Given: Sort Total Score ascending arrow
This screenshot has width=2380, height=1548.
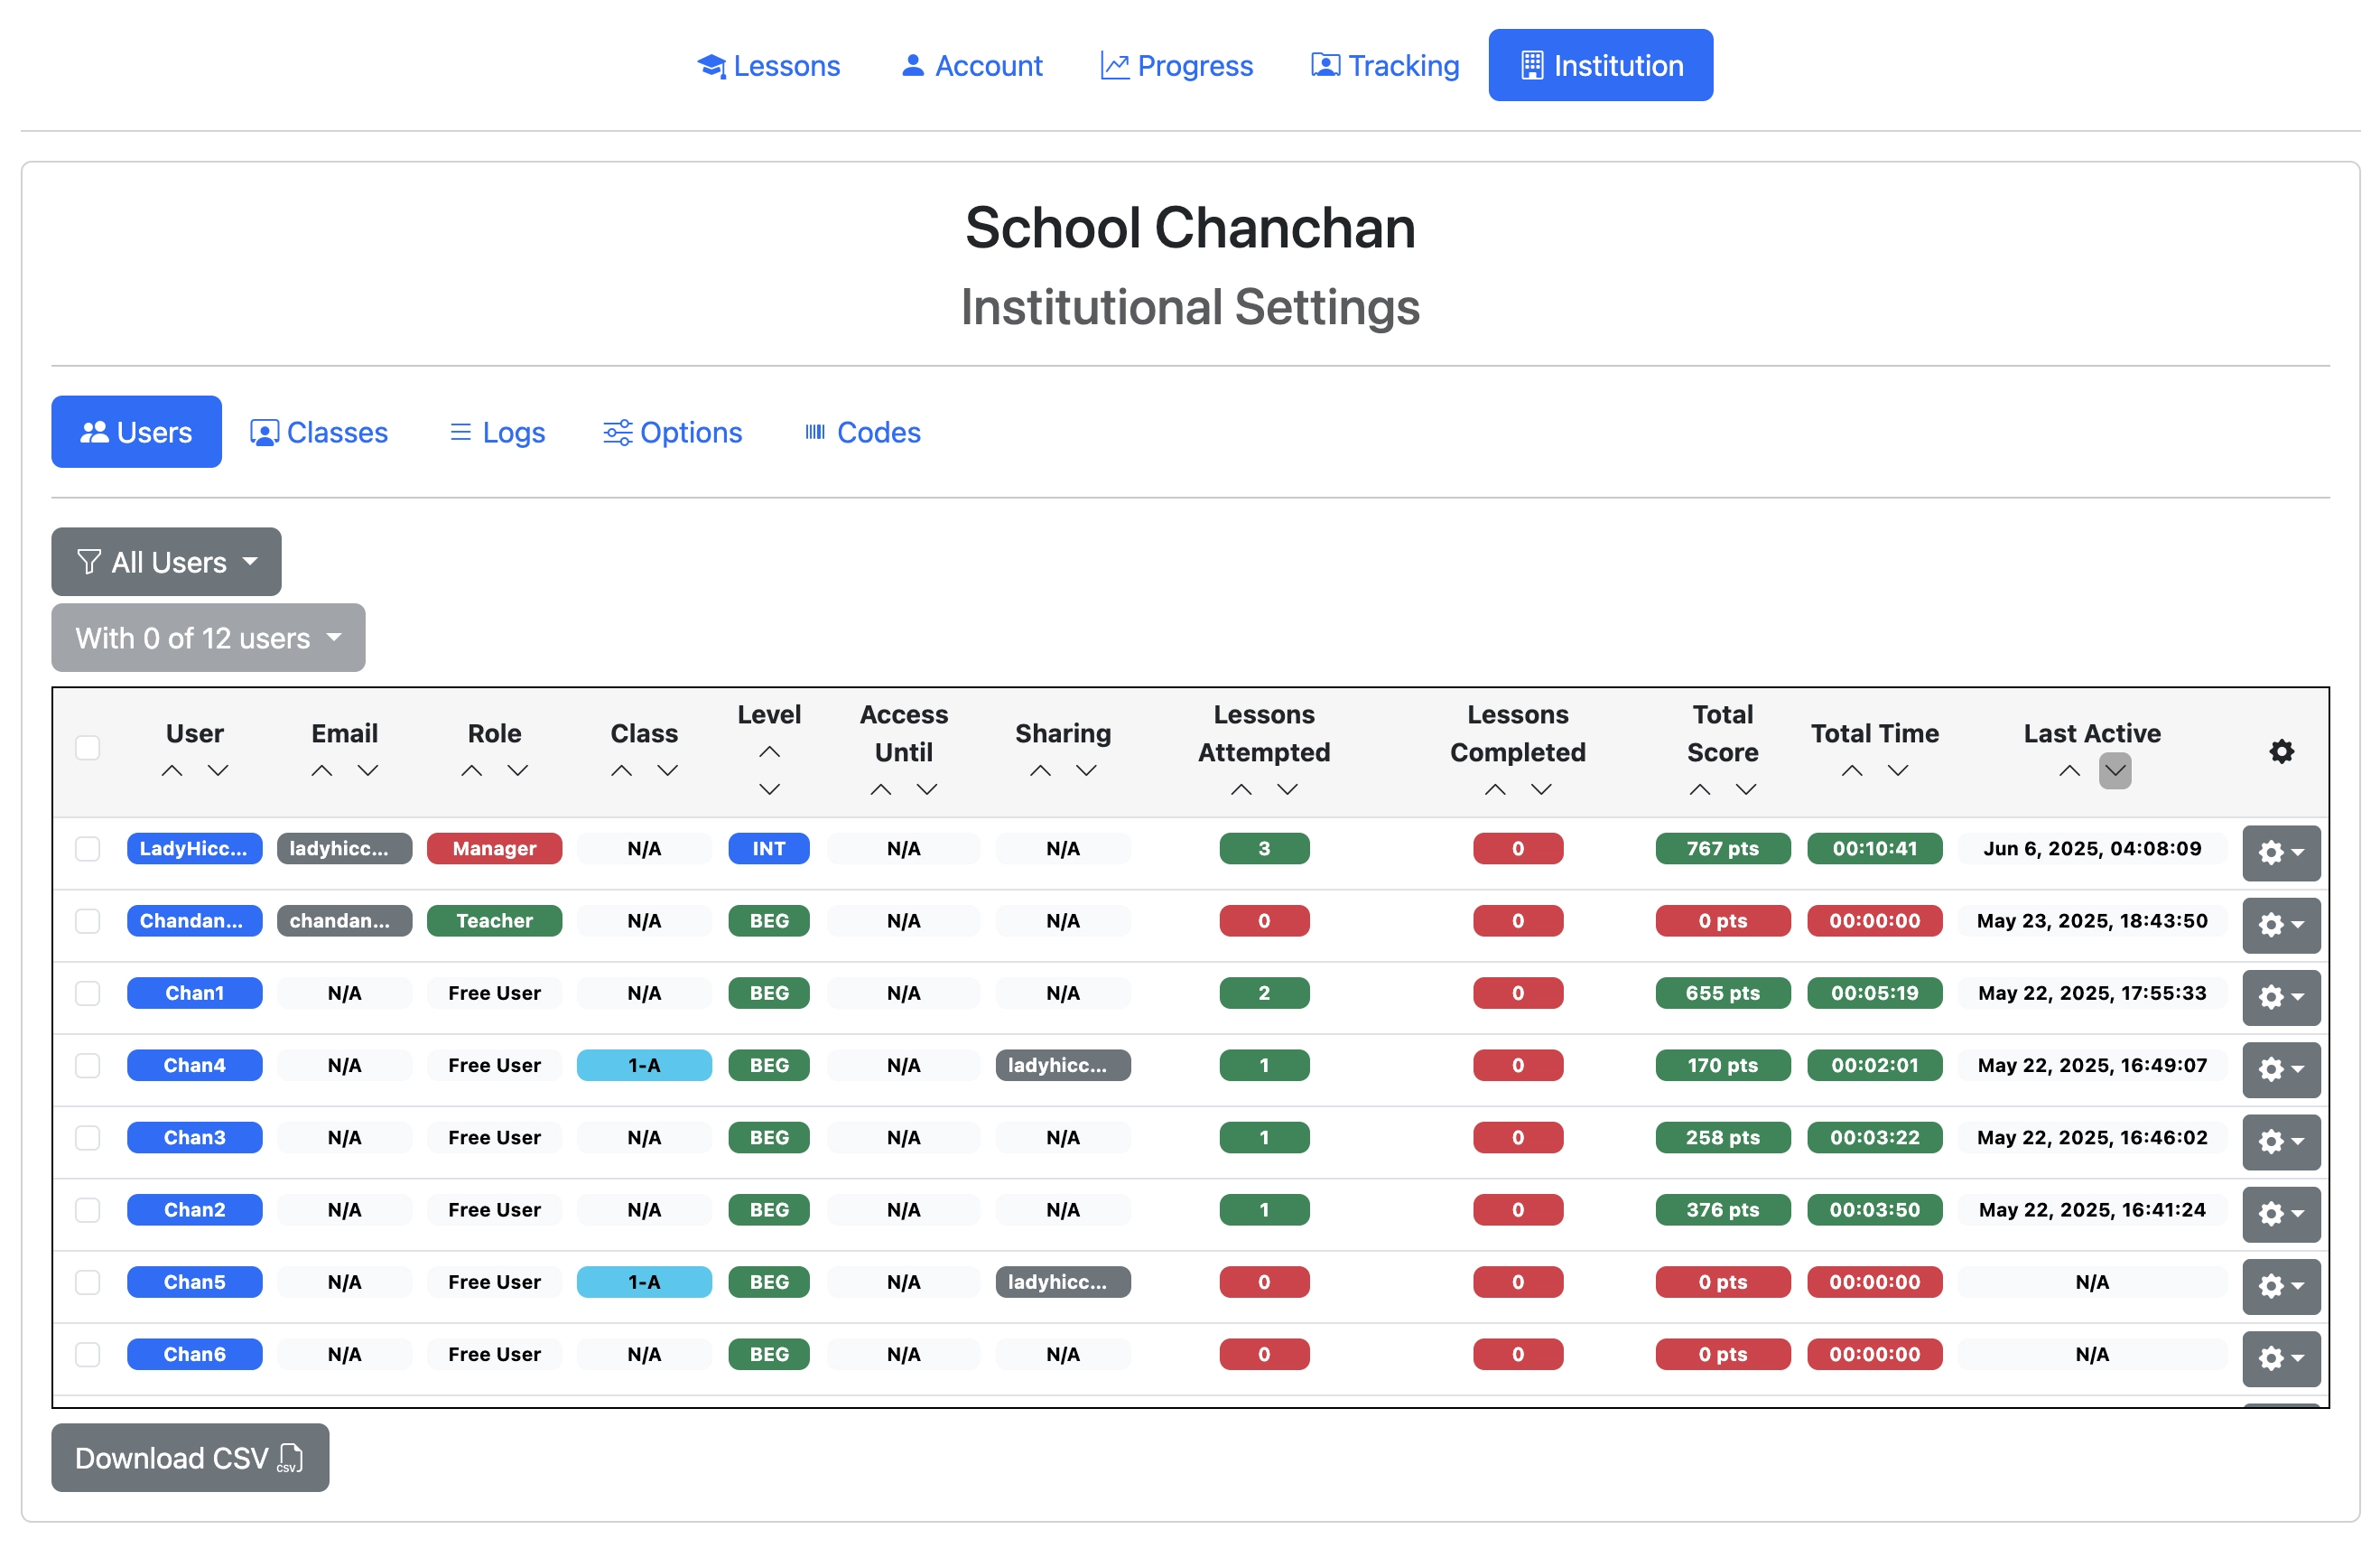Looking at the screenshot, I should (x=1700, y=790).
